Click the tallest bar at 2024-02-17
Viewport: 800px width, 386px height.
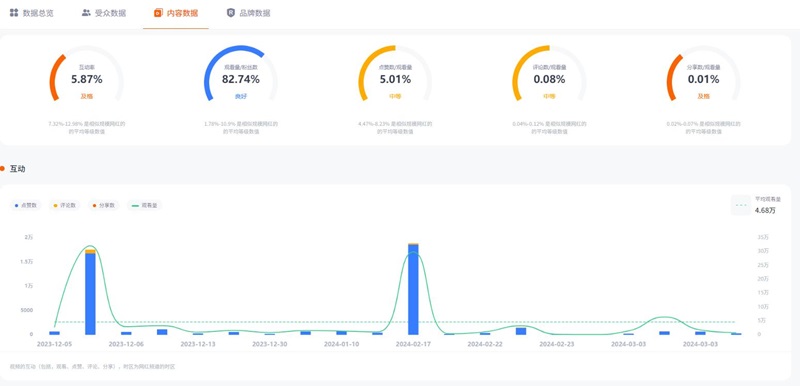pos(413,289)
